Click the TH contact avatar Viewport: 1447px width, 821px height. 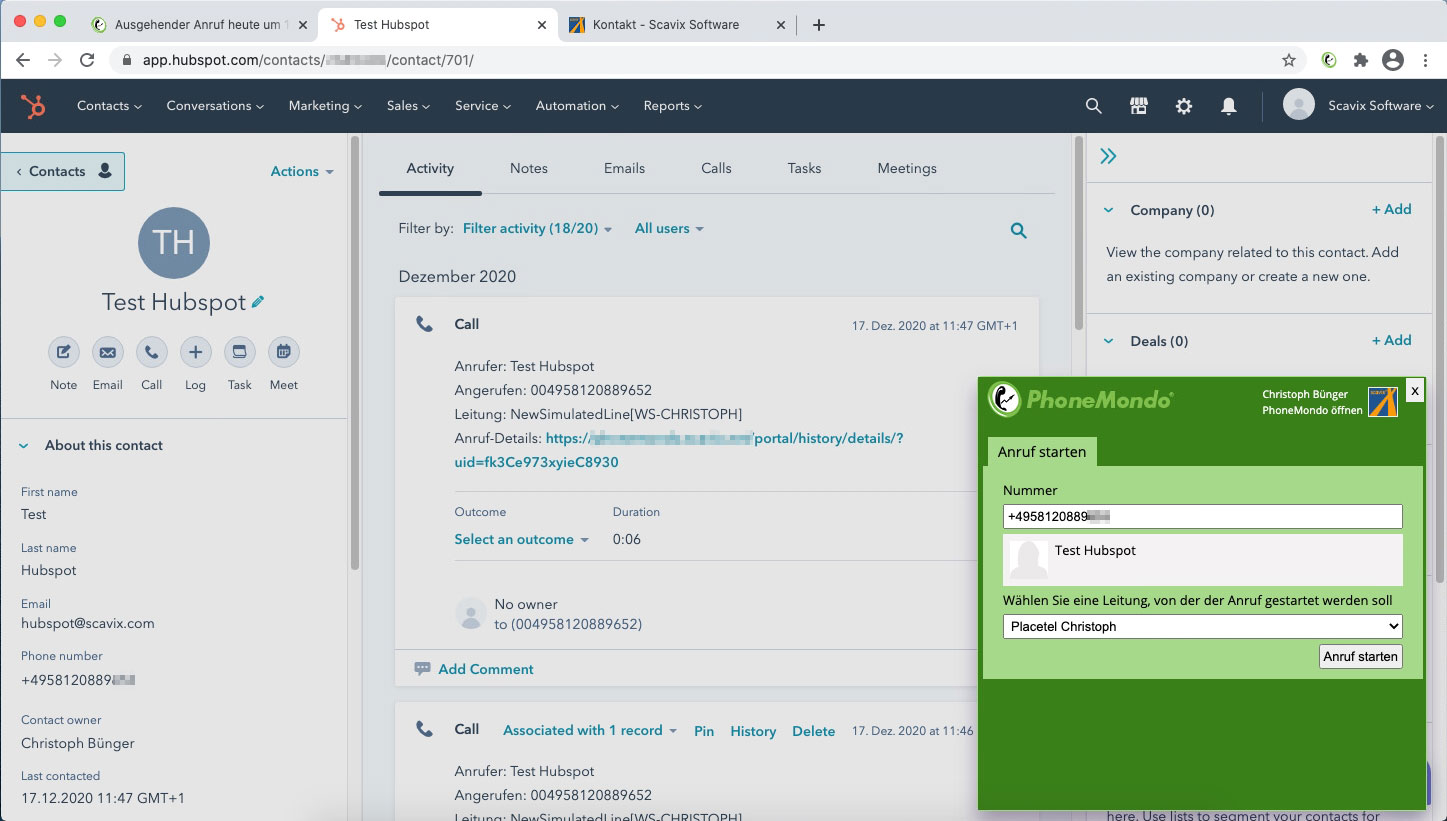[174, 242]
